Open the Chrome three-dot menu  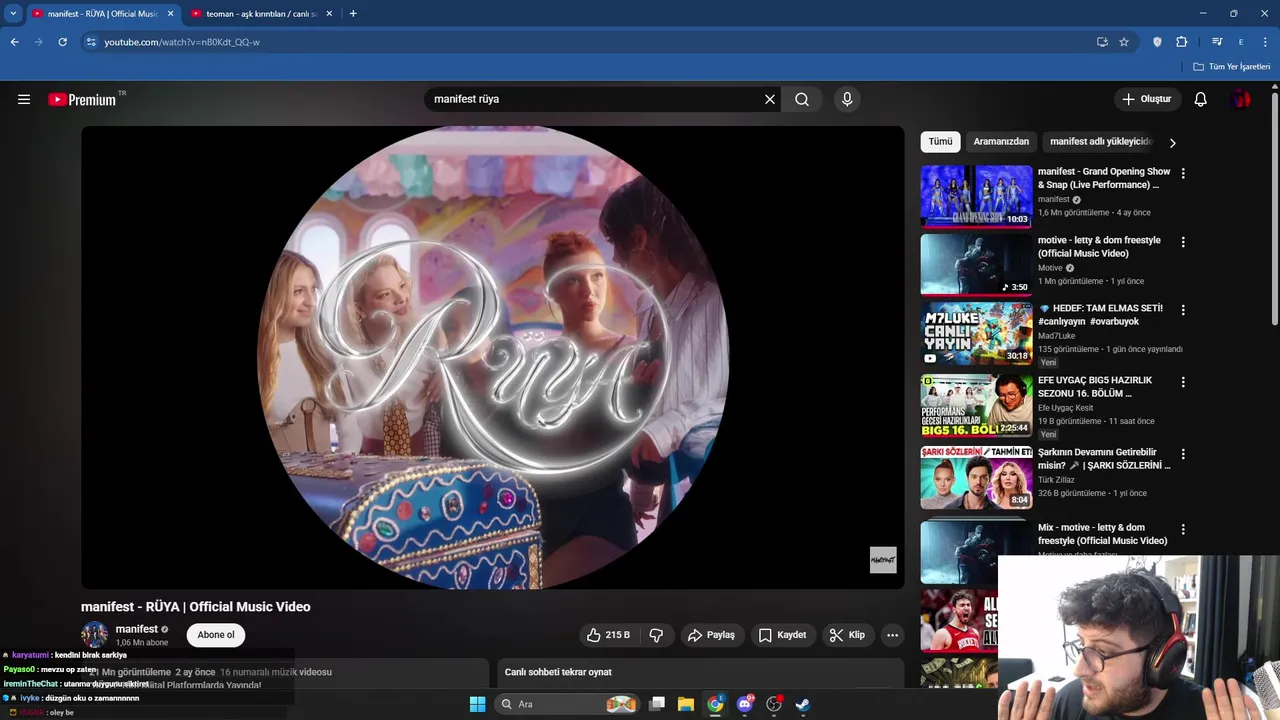pos(1265,42)
